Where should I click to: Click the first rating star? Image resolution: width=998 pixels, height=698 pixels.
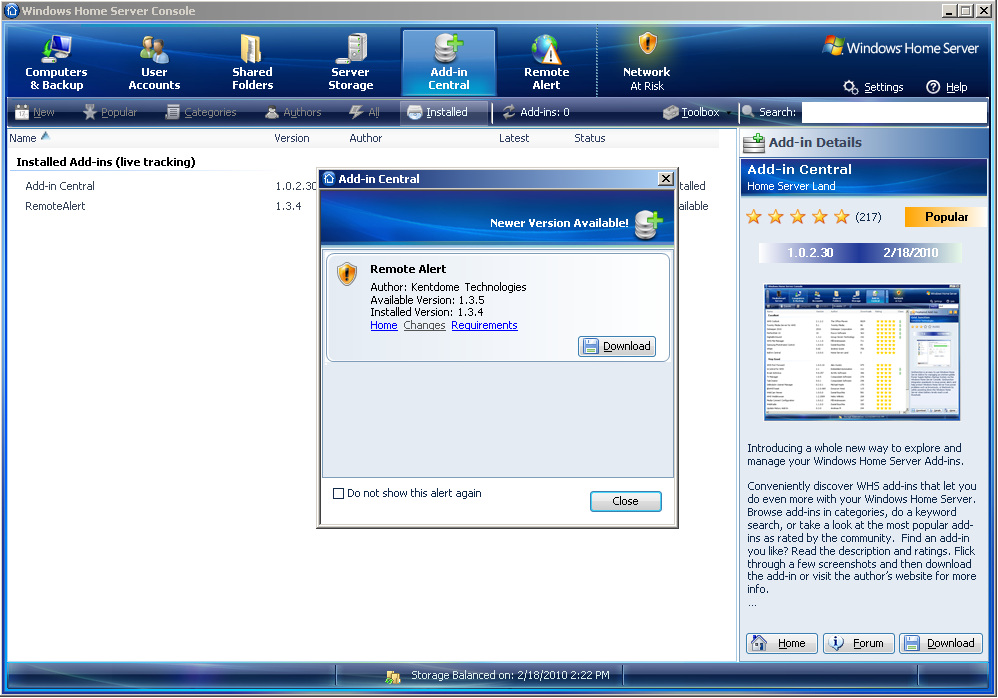pos(754,217)
